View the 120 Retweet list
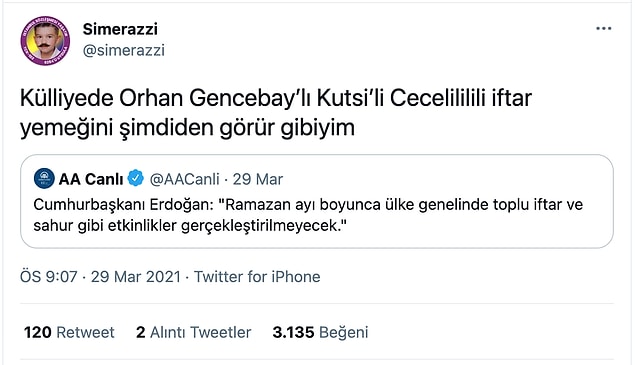Image resolution: width=635 pixels, height=365 pixels. (x=69, y=332)
